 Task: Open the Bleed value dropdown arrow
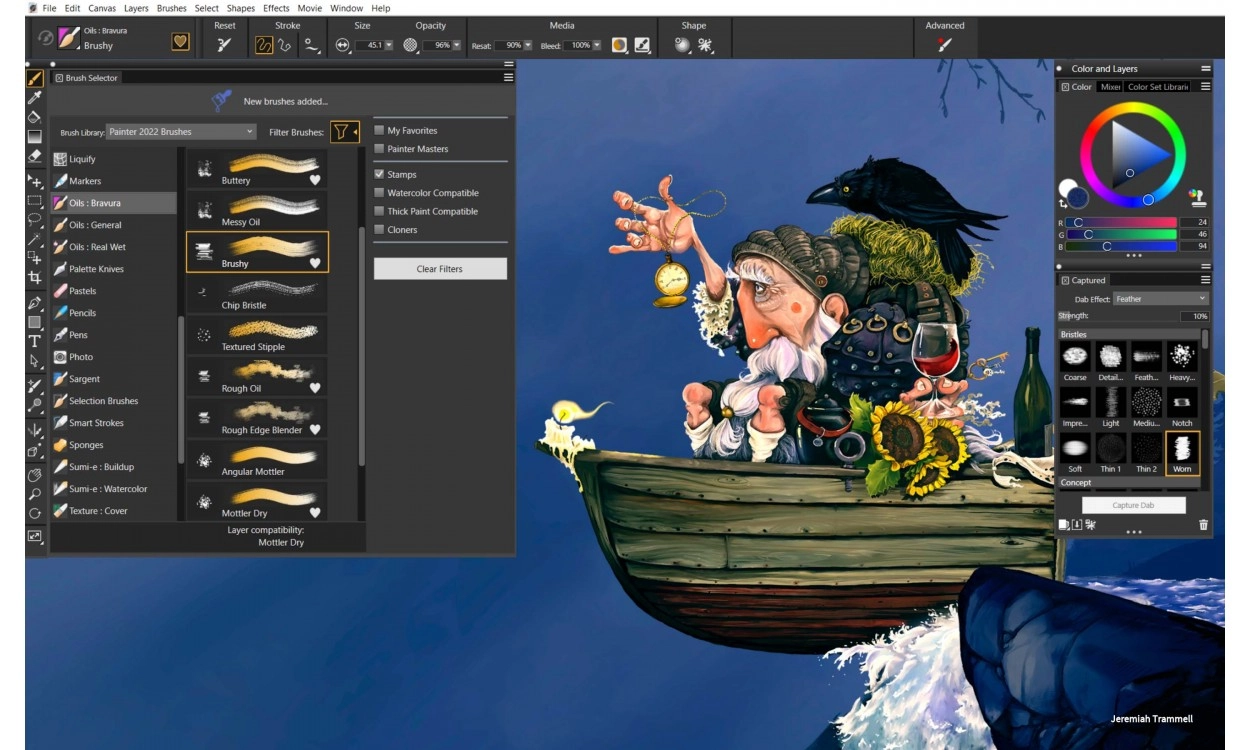[597, 45]
